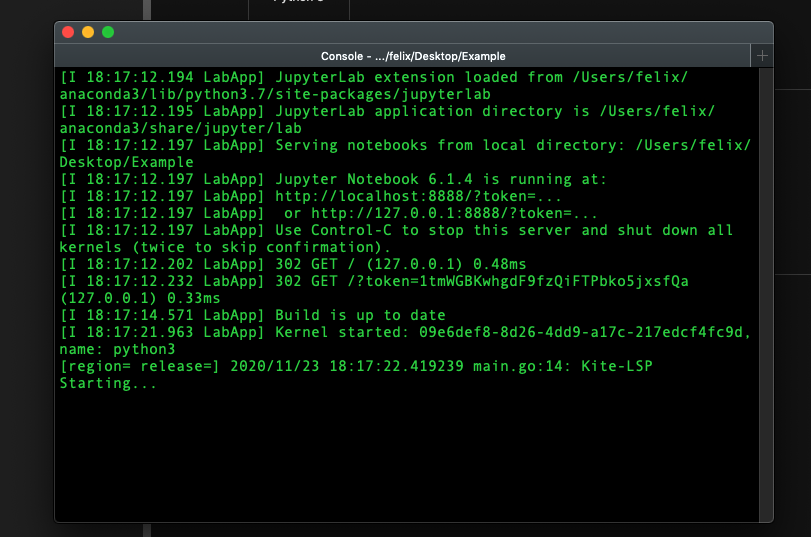Click the 'JupyterLab extension loaded from' line
Image resolution: width=811 pixels, height=537 pixels.
coord(374,78)
